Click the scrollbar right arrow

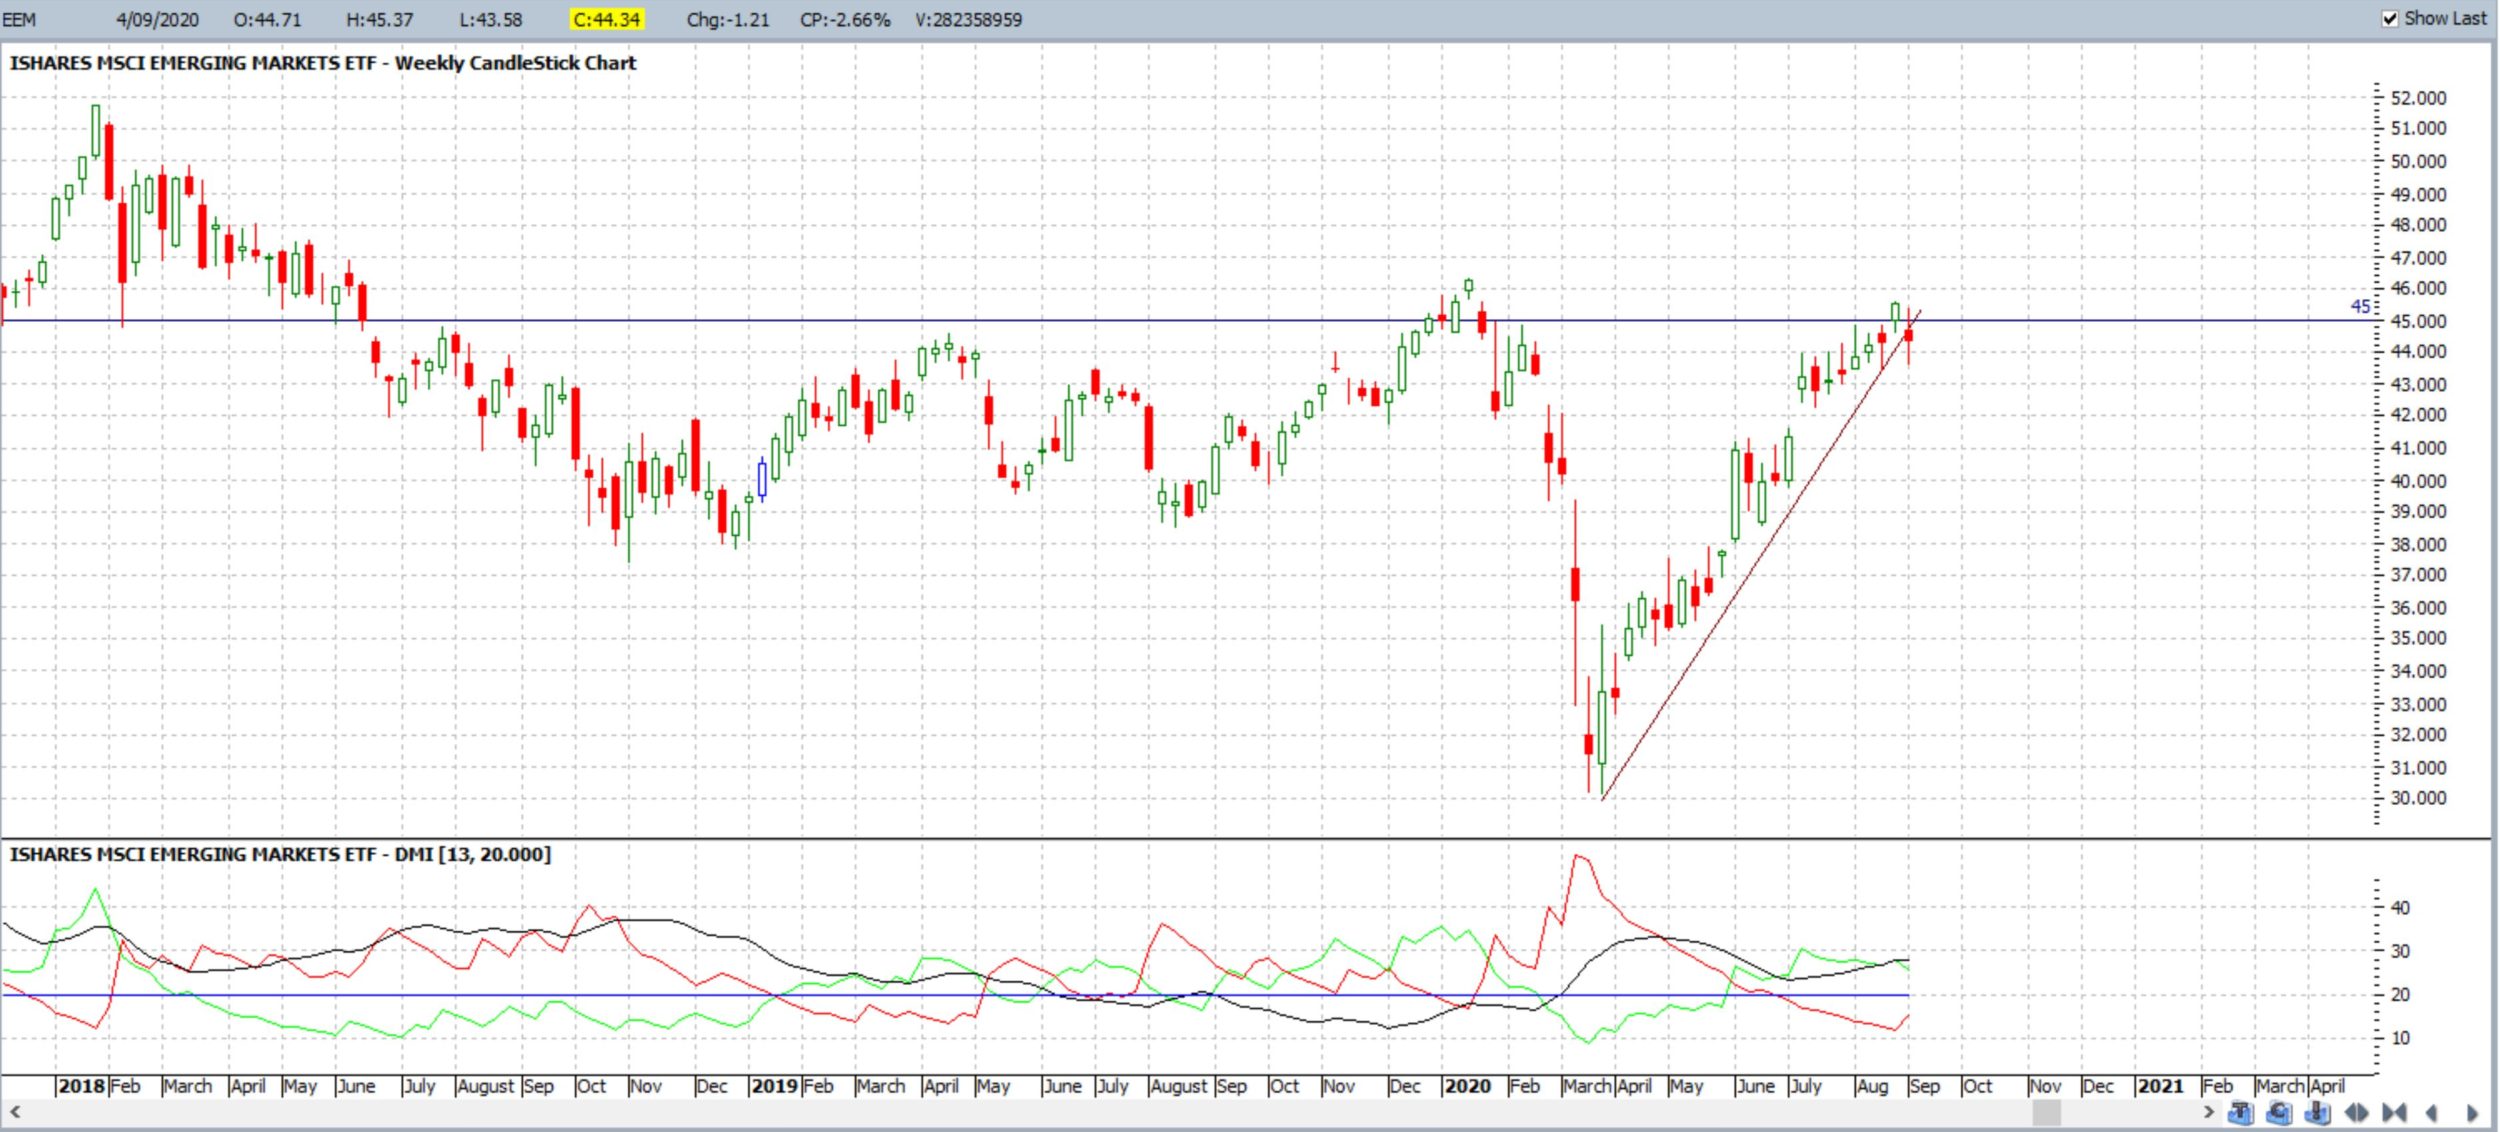tap(2208, 1112)
